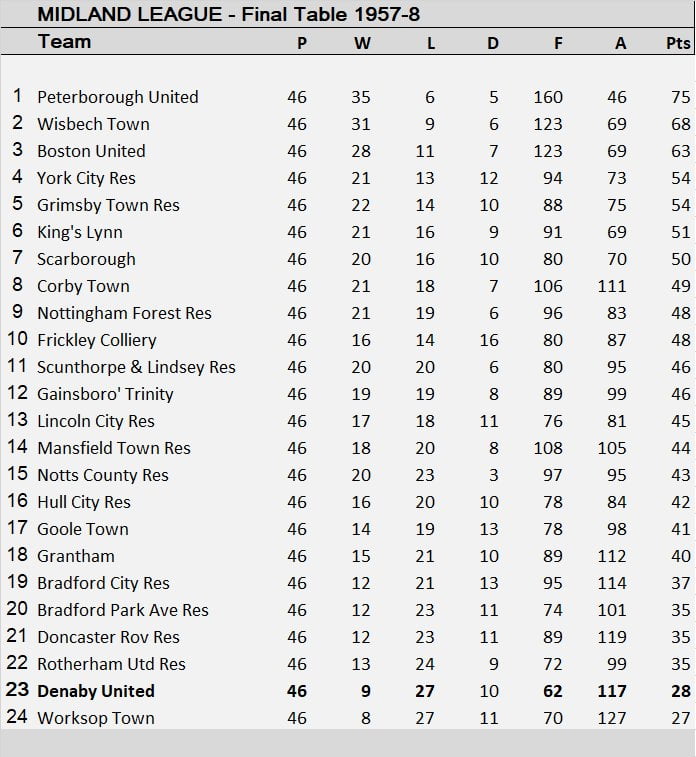
Task: Select Boston United in the table
Action: coord(91,151)
